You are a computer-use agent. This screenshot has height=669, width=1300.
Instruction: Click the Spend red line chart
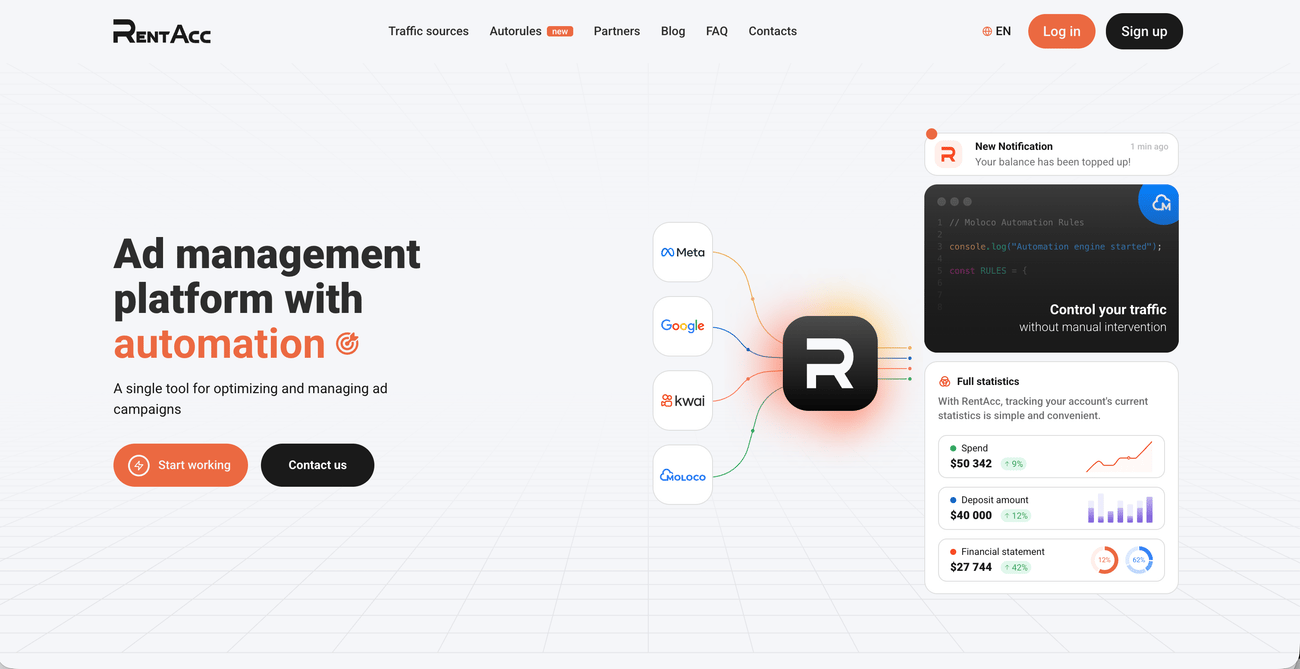pyautogui.click(x=1119, y=457)
